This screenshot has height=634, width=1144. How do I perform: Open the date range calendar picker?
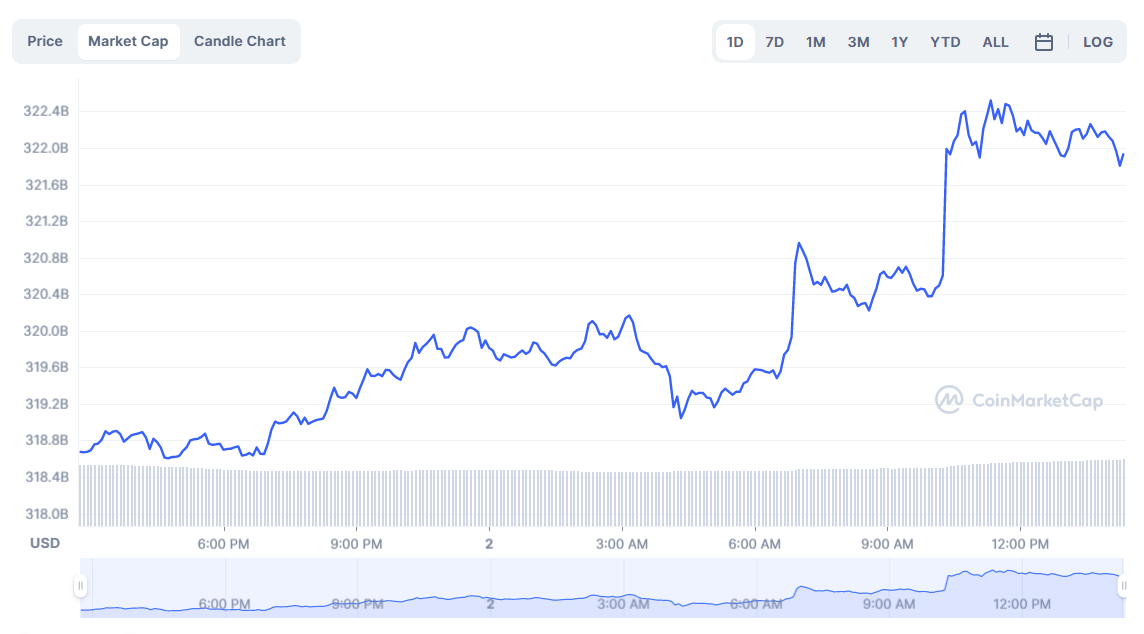[x=1043, y=41]
